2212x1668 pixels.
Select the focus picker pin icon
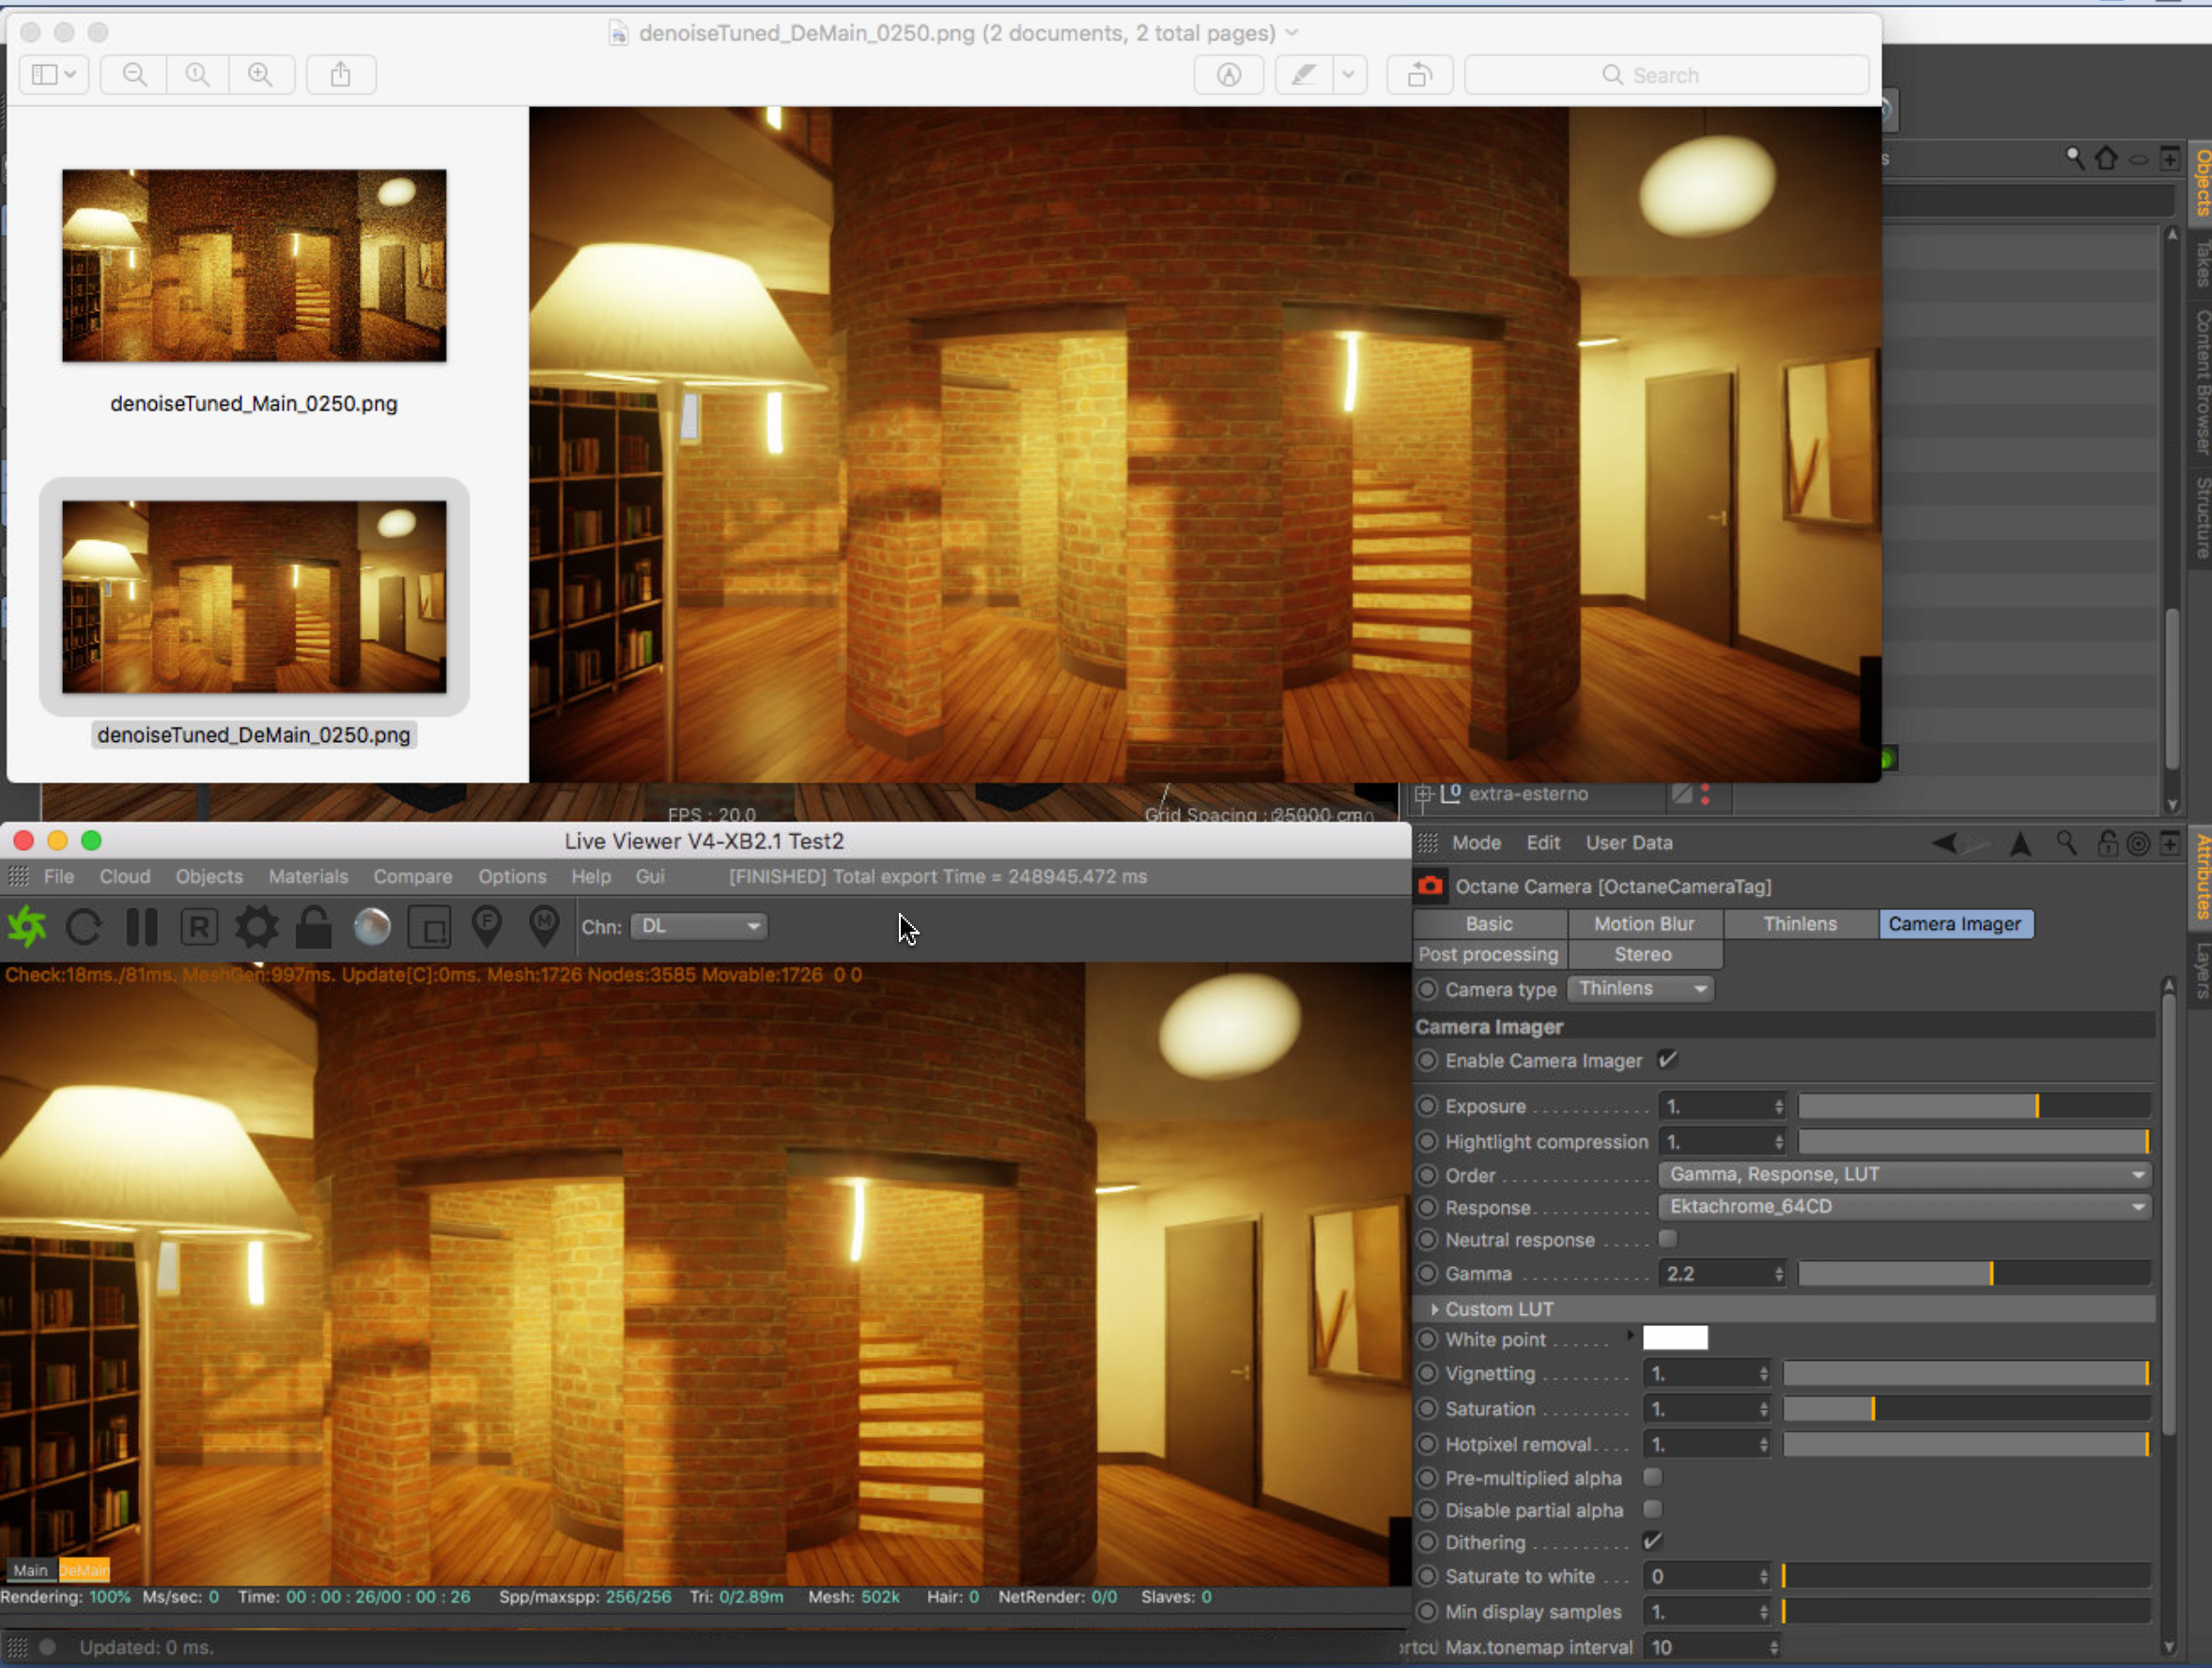(x=487, y=925)
